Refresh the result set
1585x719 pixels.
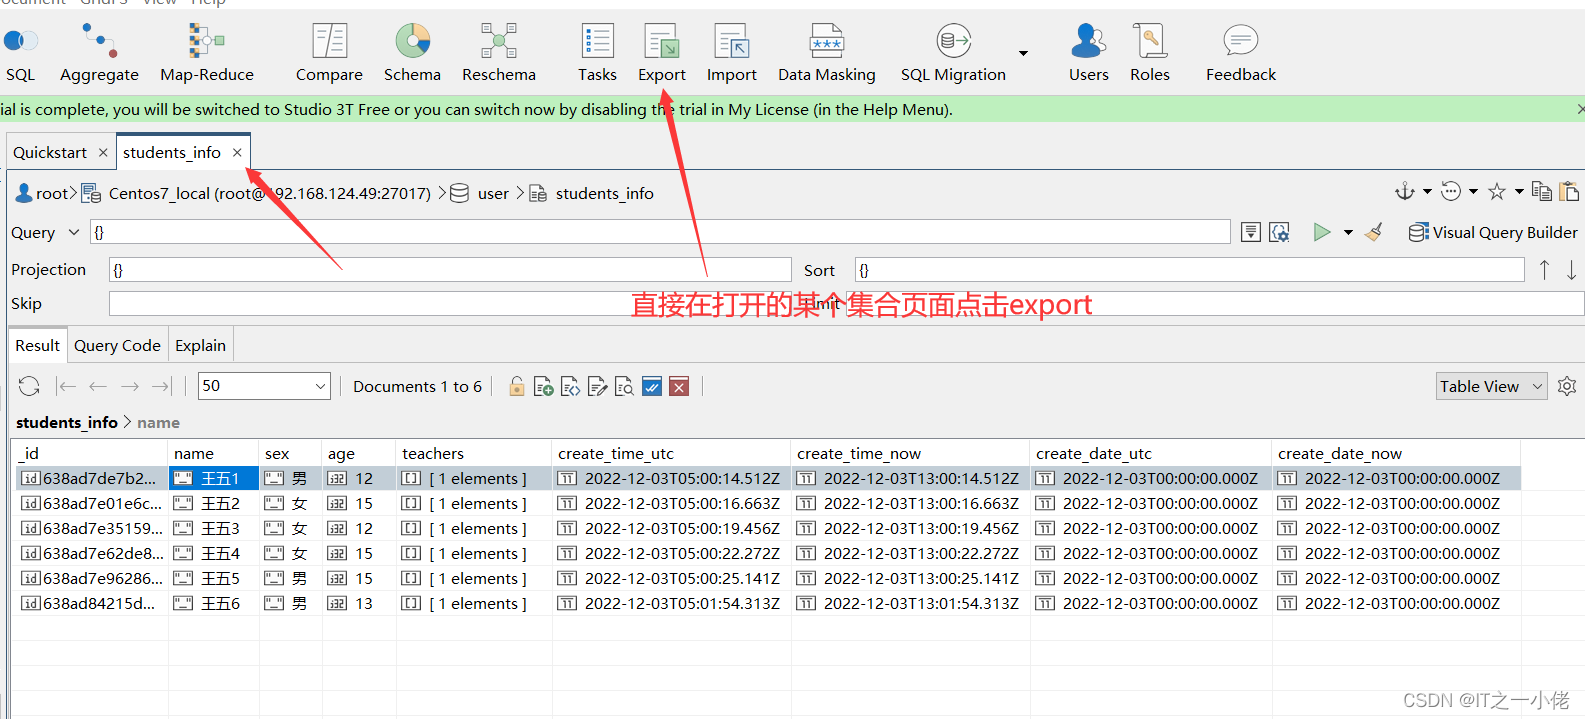click(x=29, y=386)
